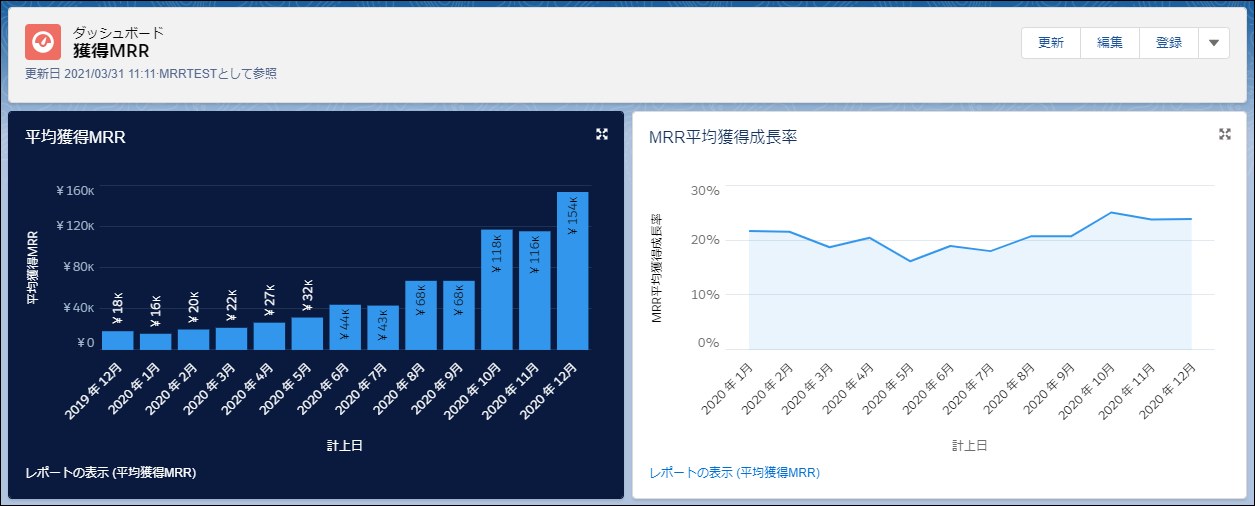1255x506 pixels.
Task: Click the 計上日 axis title under line chart
Action: (x=970, y=445)
